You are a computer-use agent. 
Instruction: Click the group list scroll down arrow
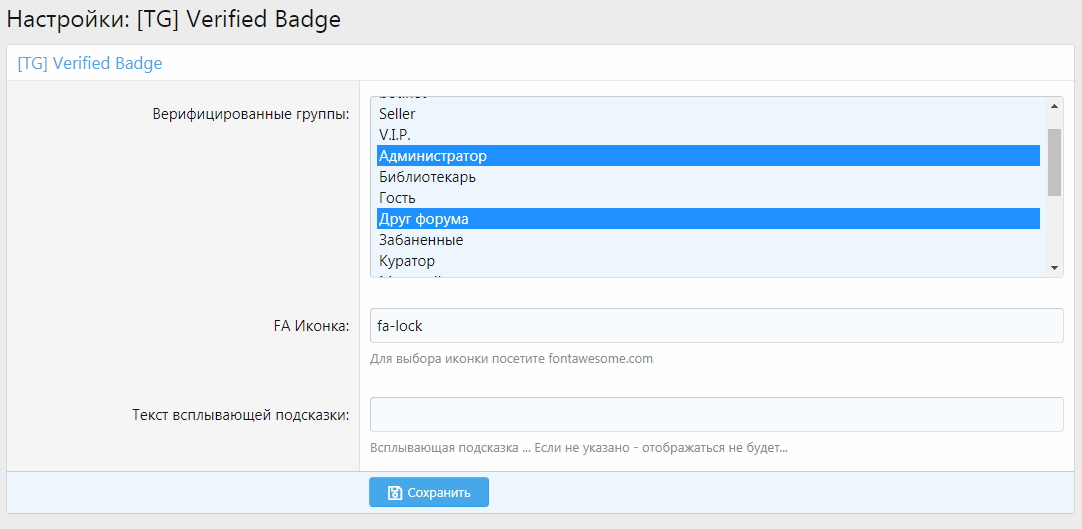[x=1054, y=268]
